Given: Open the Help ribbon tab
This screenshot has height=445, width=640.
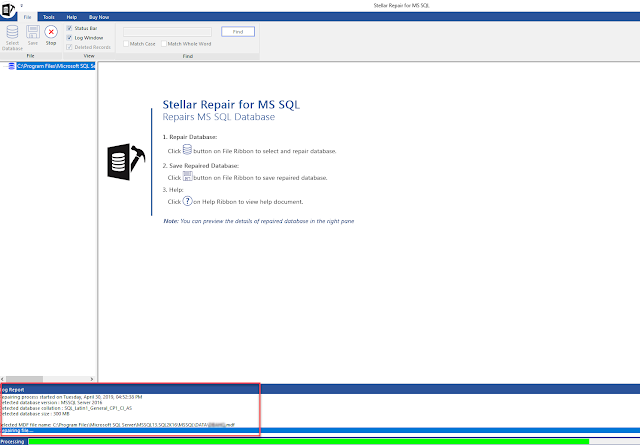Looking at the screenshot, I should pyautogui.click(x=72, y=17).
